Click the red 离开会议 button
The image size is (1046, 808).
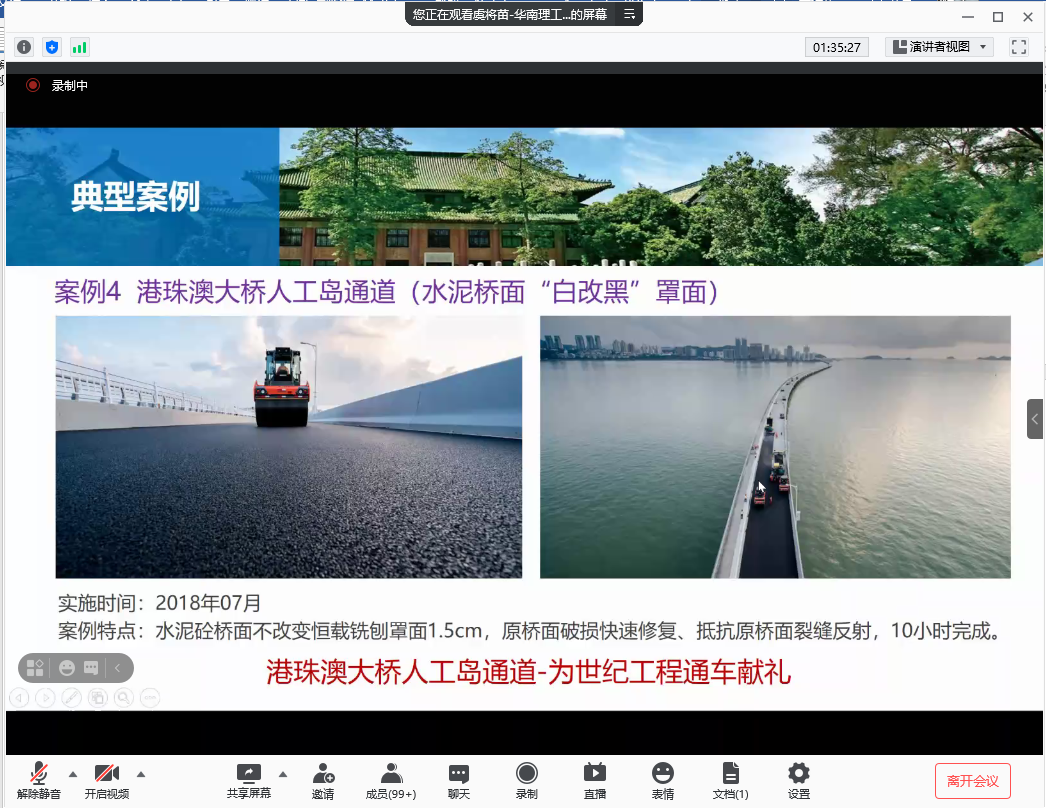pyautogui.click(x=973, y=781)
